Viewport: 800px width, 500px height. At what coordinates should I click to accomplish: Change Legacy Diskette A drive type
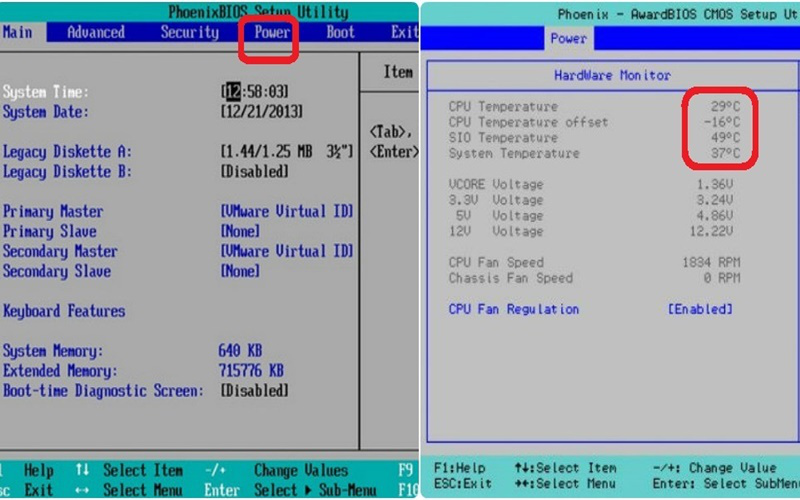tap(286, 152)
